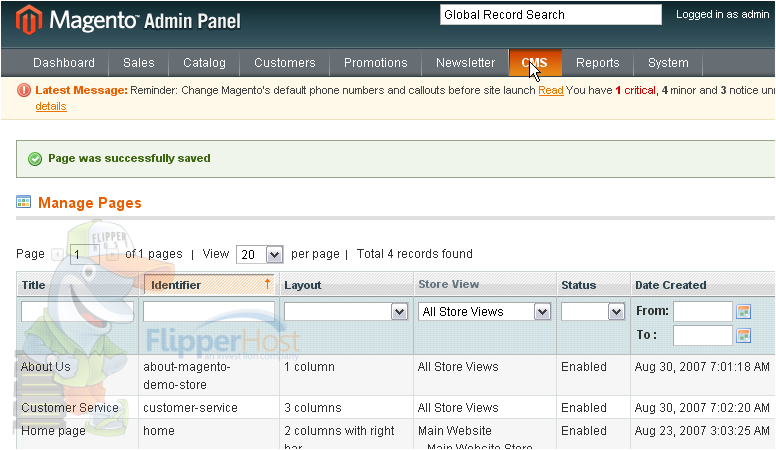Click Enabled status in Customer Service row

tap(584, 407)
